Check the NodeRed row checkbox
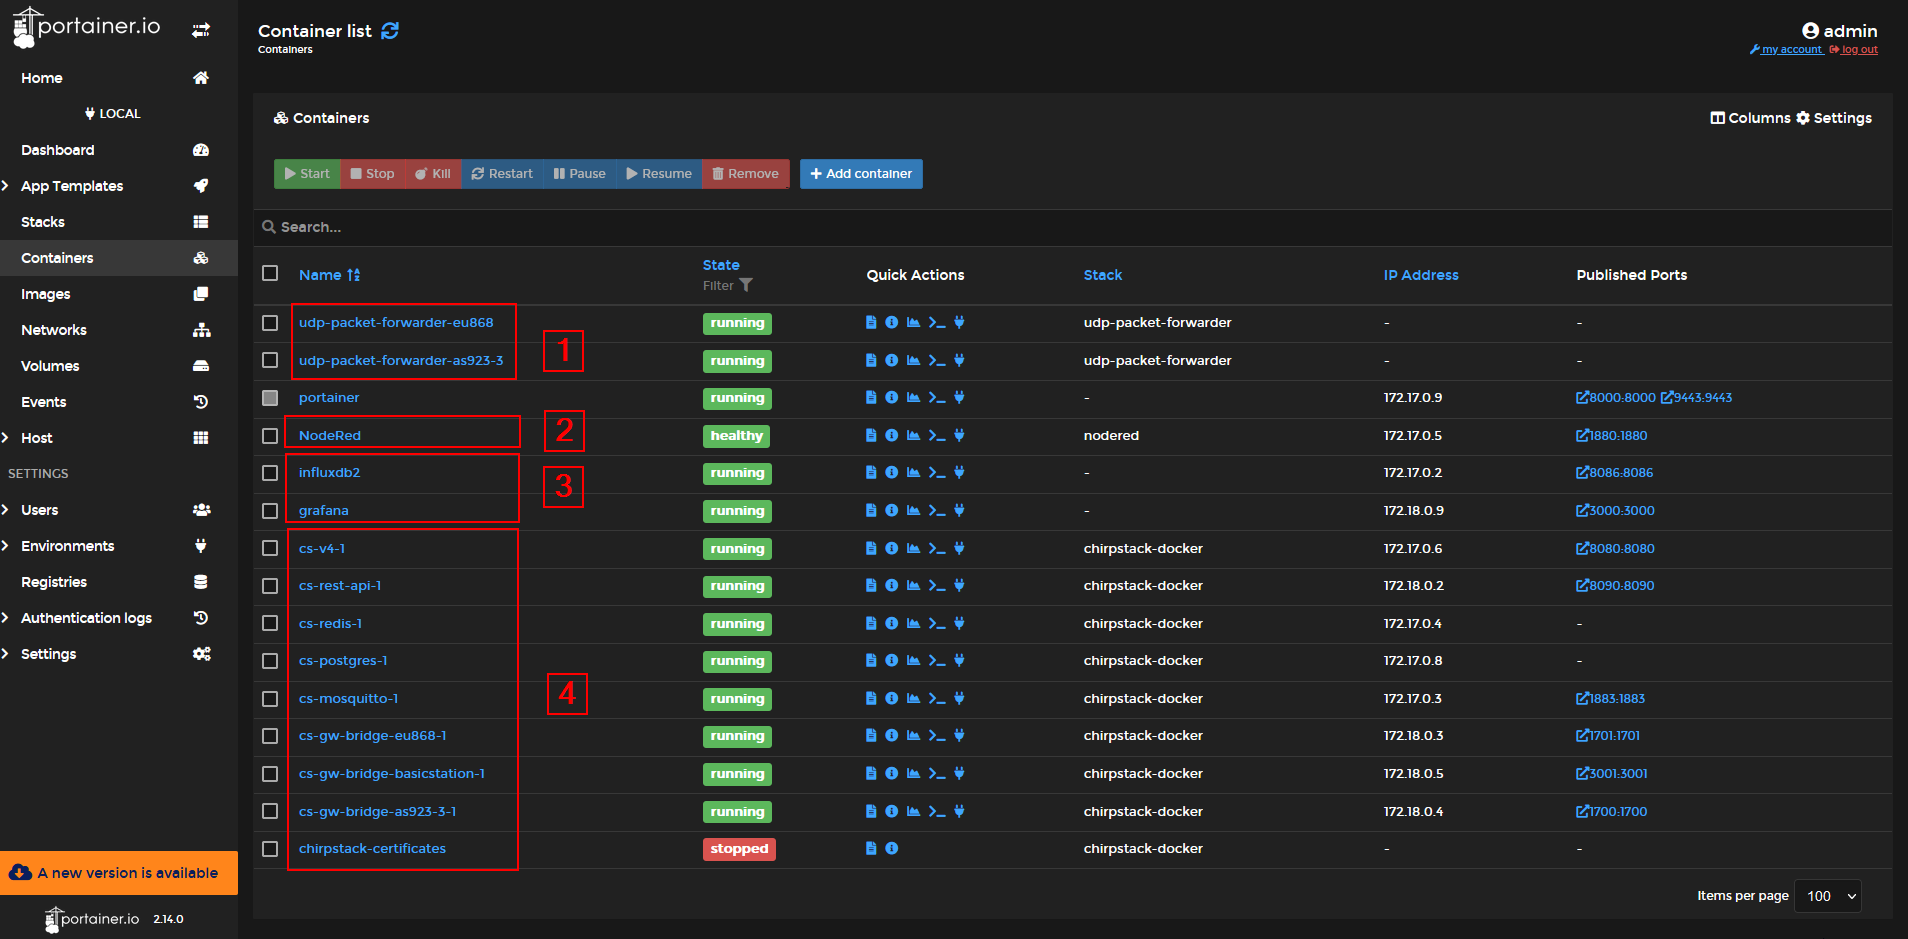The height and width of the screenshot is (939, 1908). pos(270,435)
